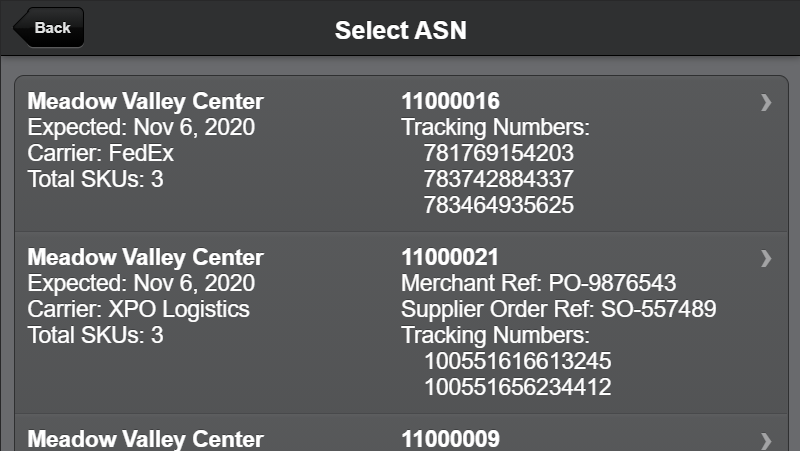
Task: Tap tracking number 100551616613245
Action: click(517, 361)
